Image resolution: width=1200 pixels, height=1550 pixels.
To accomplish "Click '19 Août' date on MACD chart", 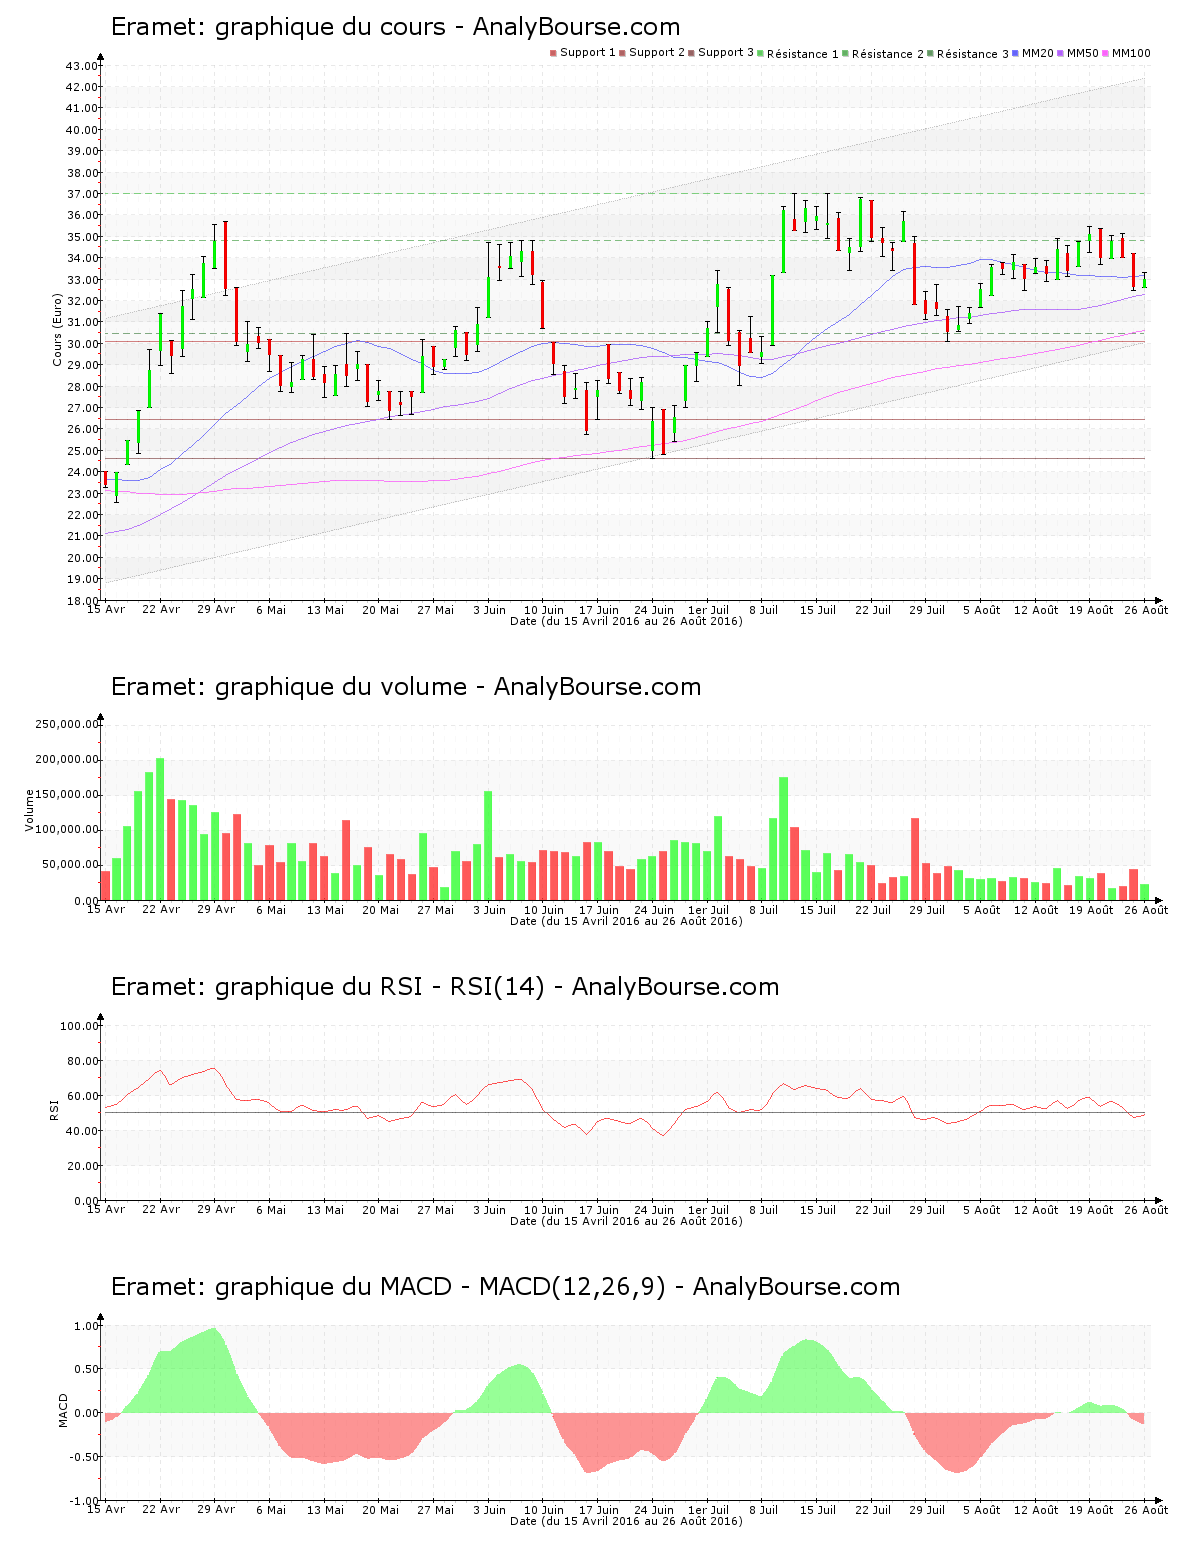I will pos(1092,1509).
